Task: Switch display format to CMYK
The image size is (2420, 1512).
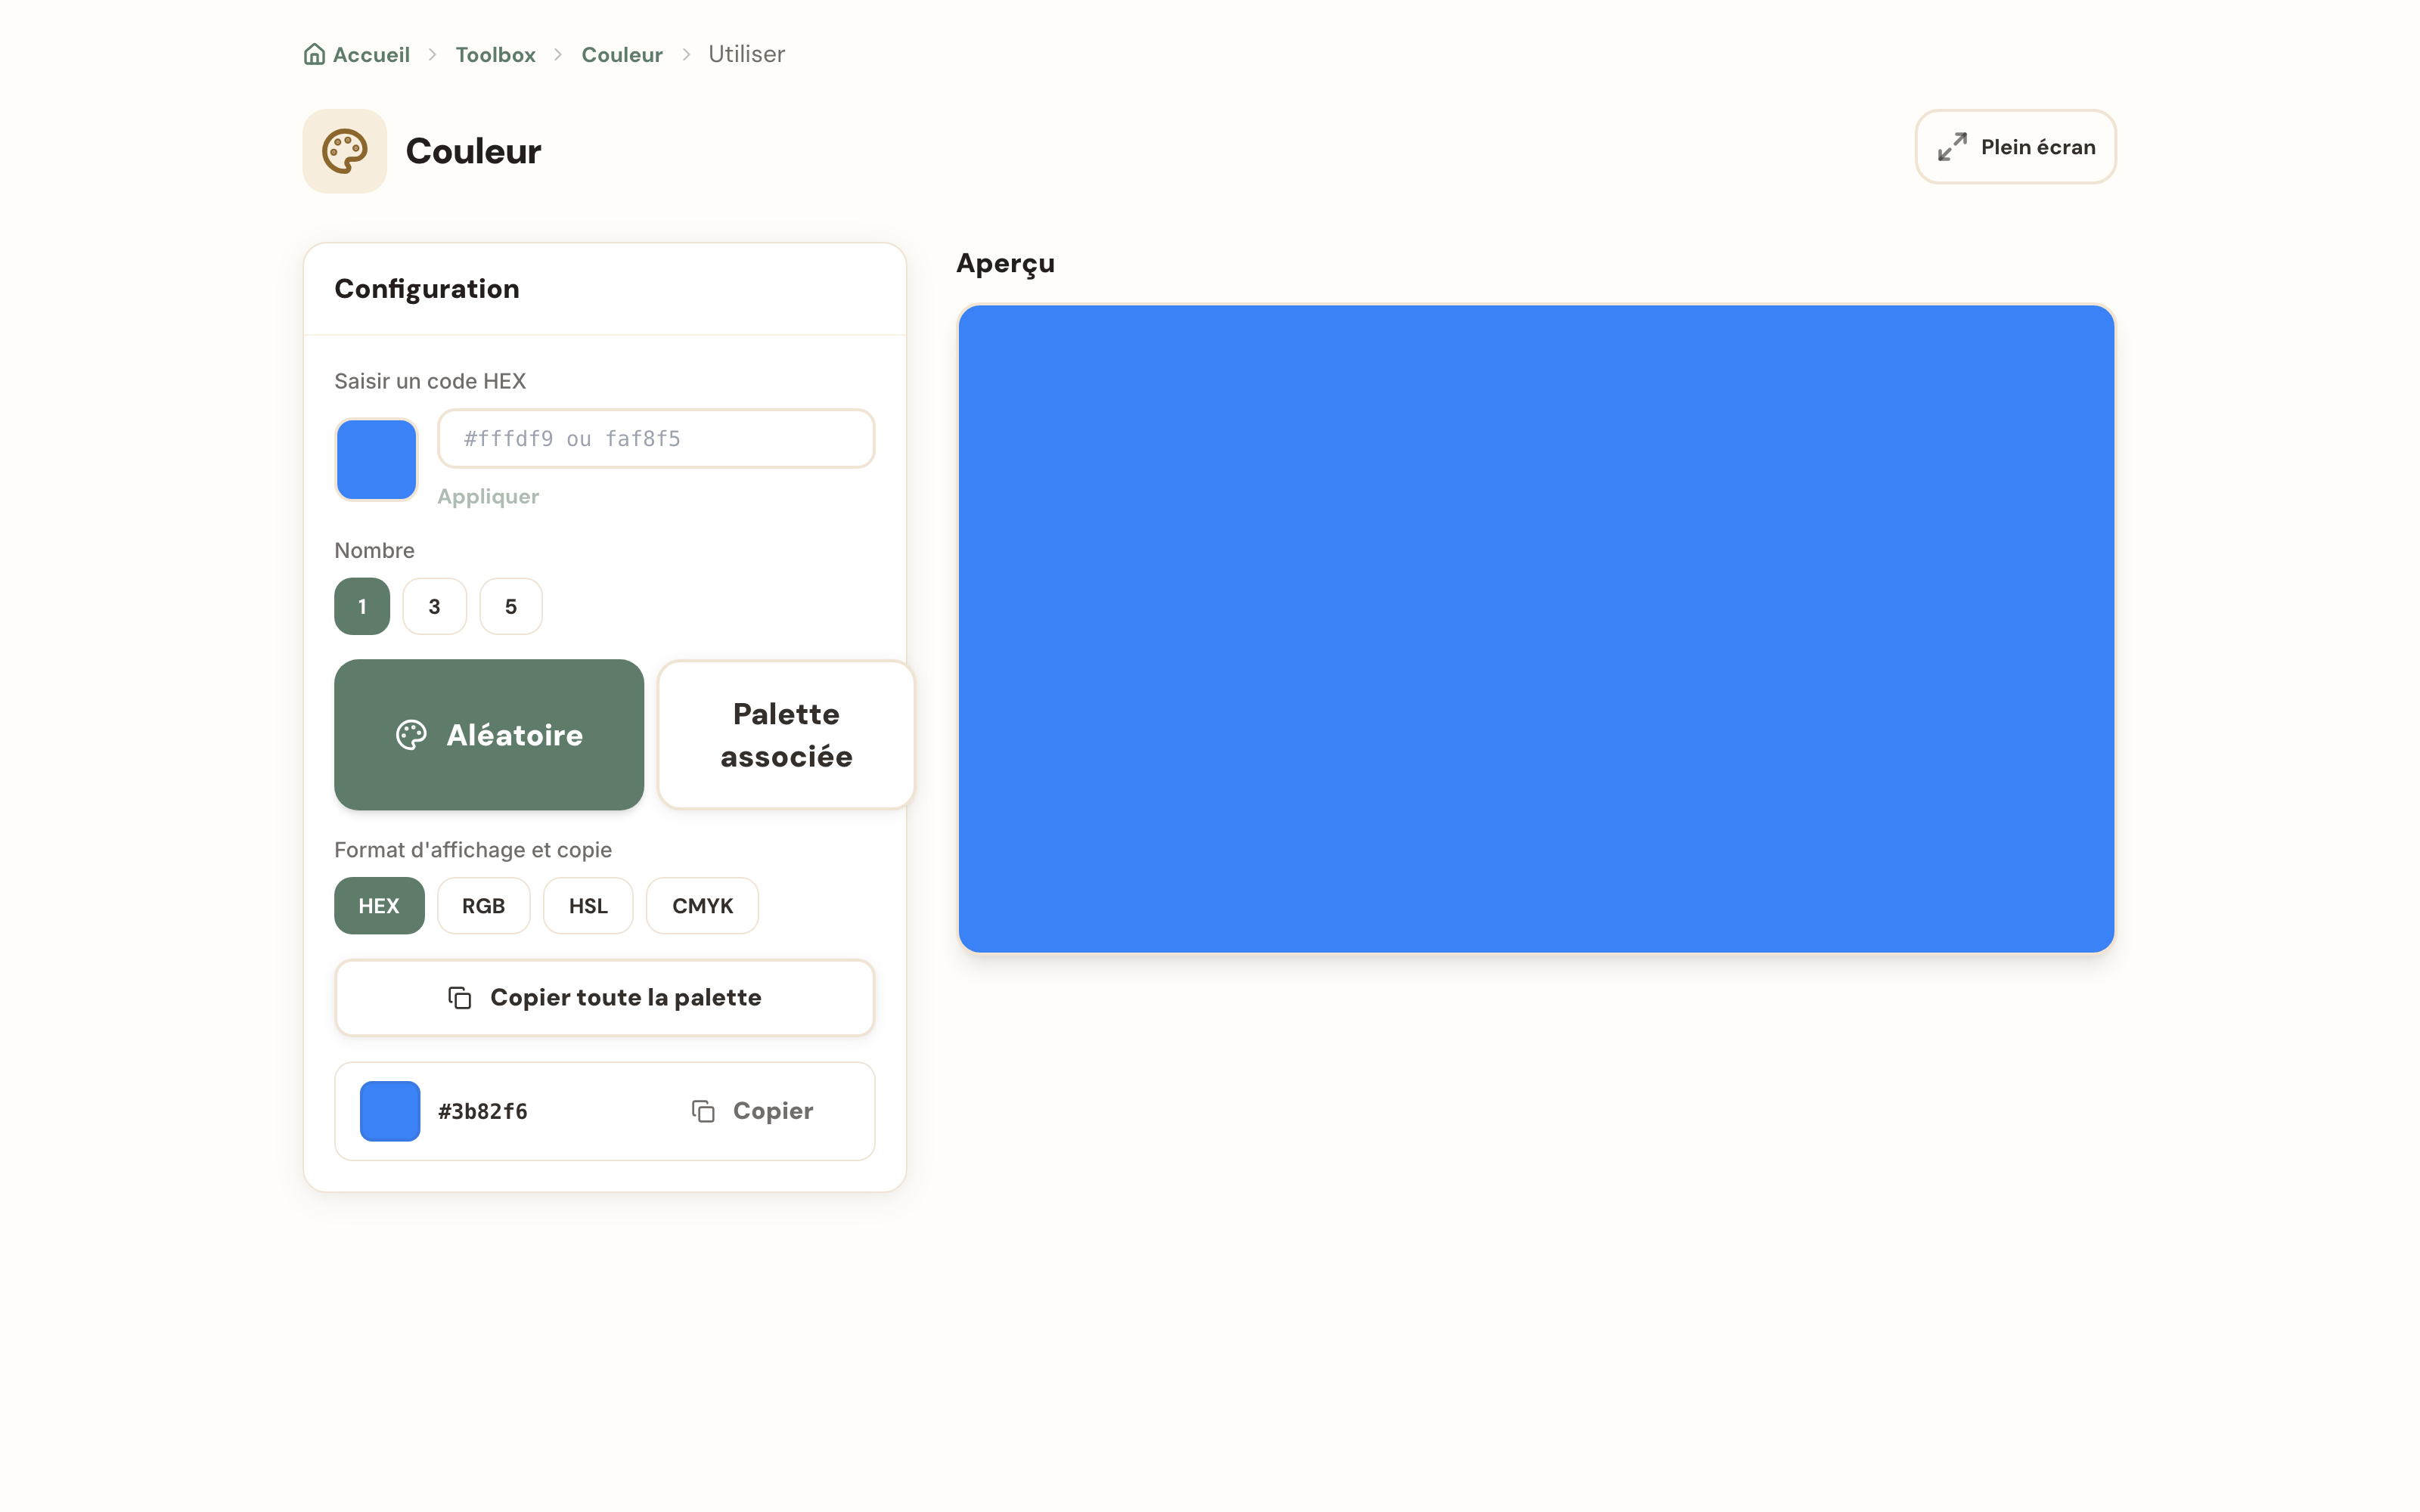Action: click(702, 906)
